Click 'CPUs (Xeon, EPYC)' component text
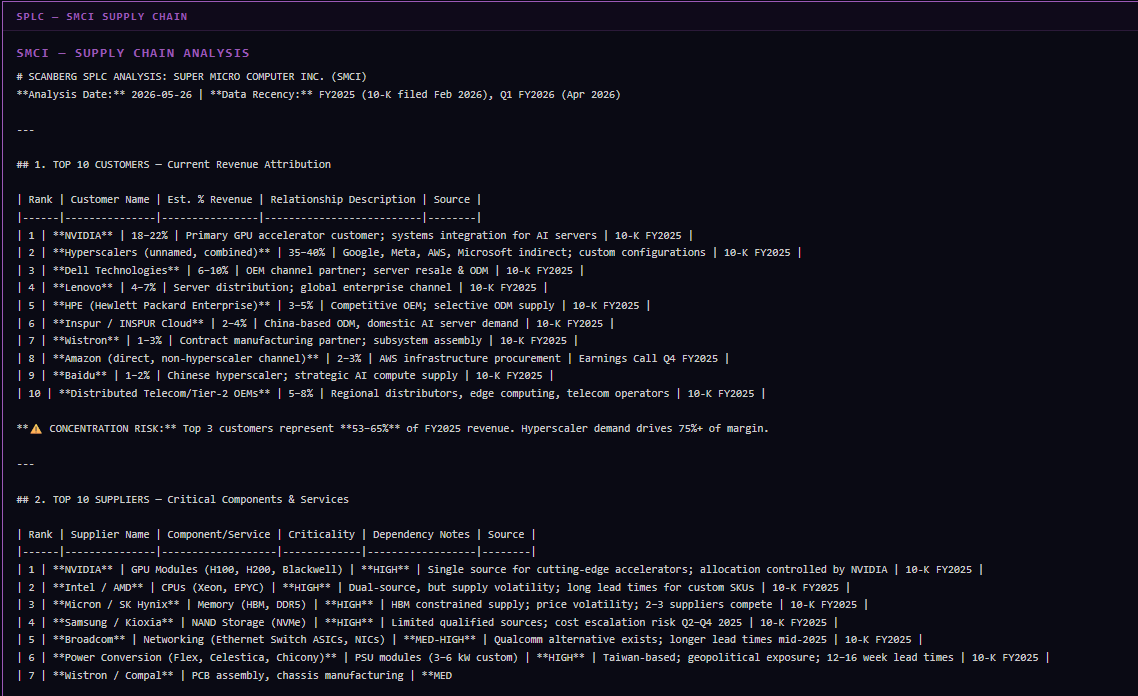 tap(213, 588)
